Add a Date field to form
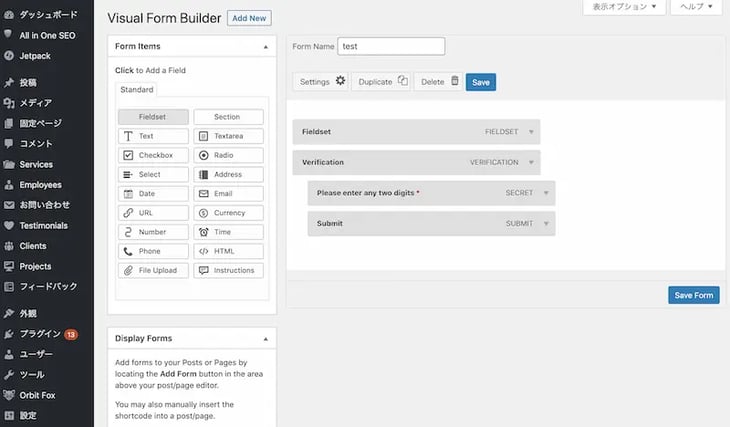This screenshot has width=730, height=427. (x=153, y=194)
